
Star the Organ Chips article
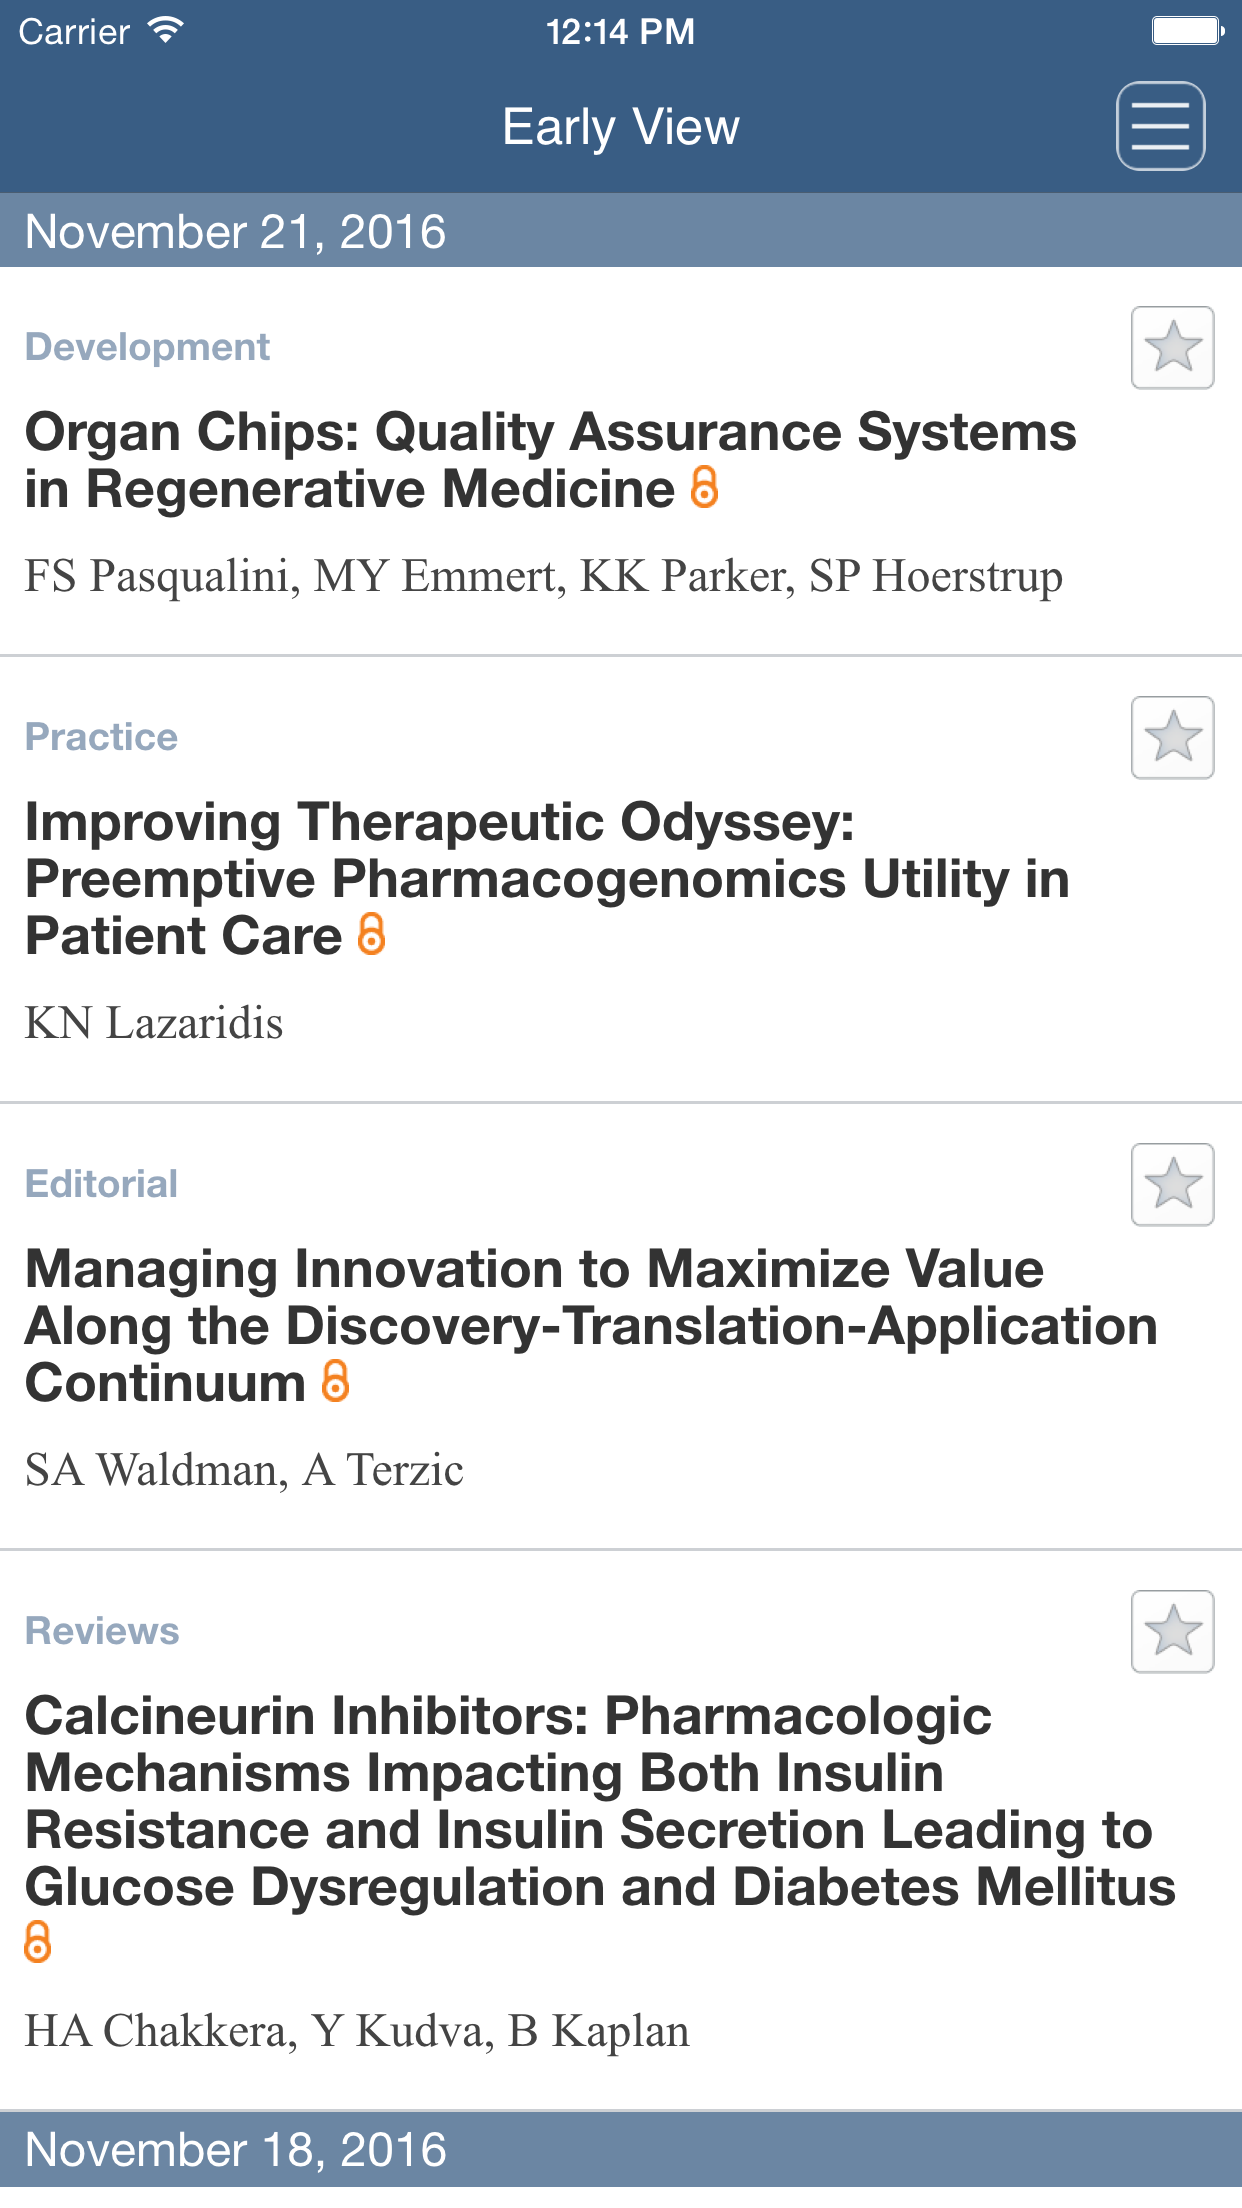(x=1172, y=348)
